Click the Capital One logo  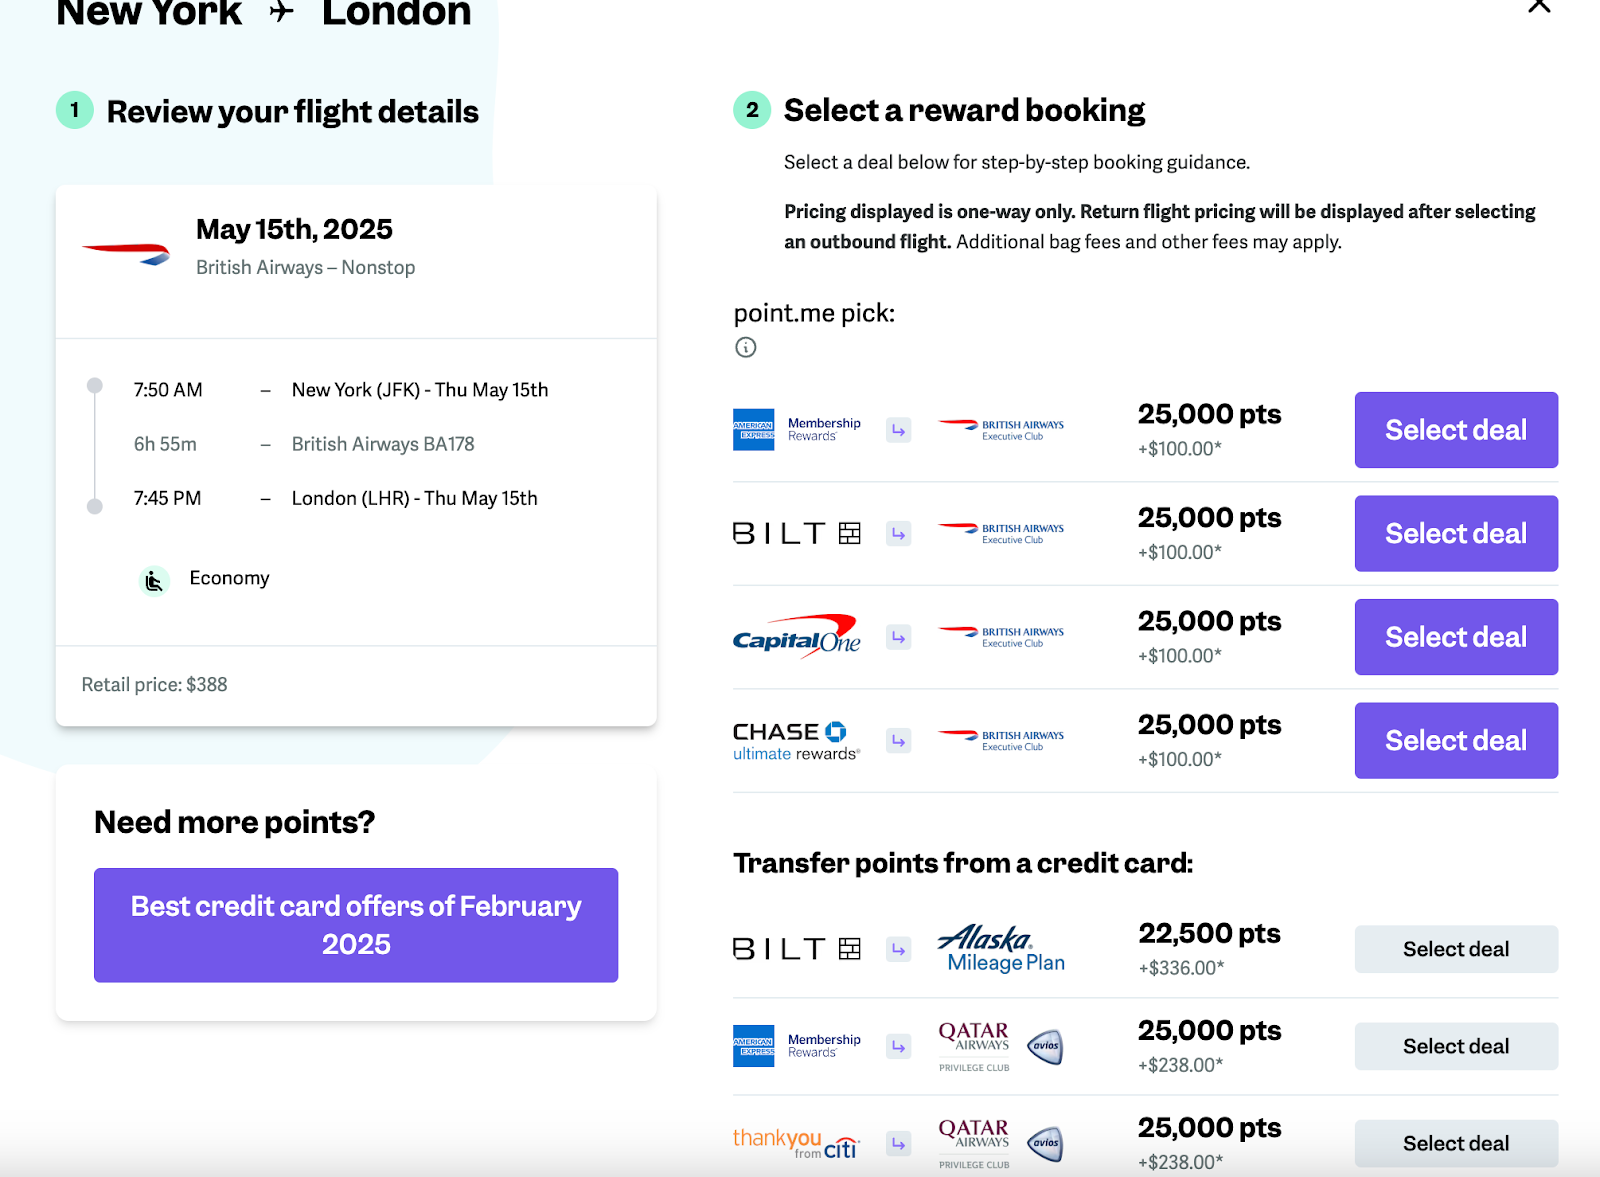(797, 637)
